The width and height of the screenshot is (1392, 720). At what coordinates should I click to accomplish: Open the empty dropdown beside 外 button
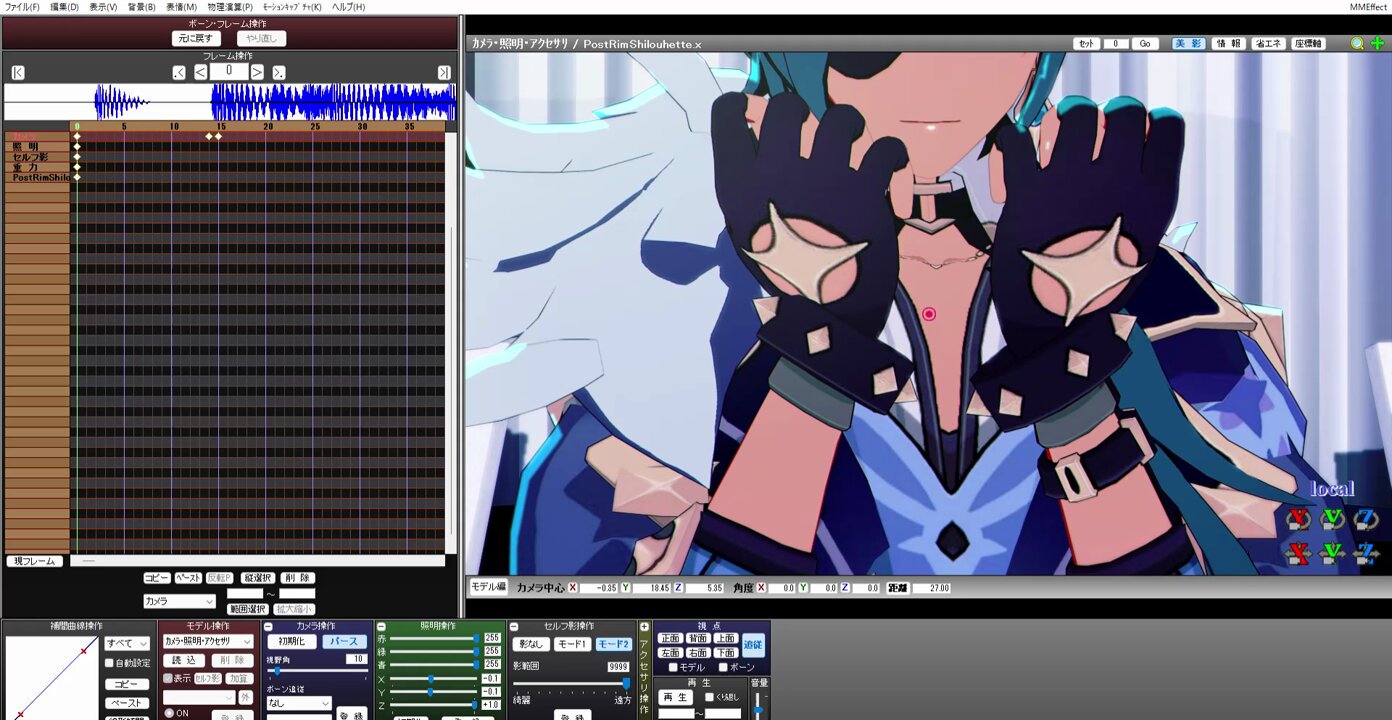coord(199,697)
